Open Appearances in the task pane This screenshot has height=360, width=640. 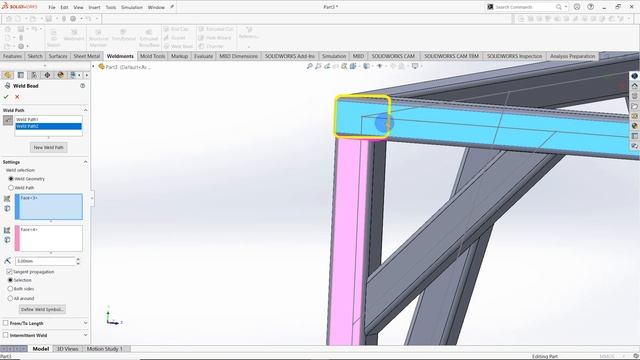click(x=635, y=126)
